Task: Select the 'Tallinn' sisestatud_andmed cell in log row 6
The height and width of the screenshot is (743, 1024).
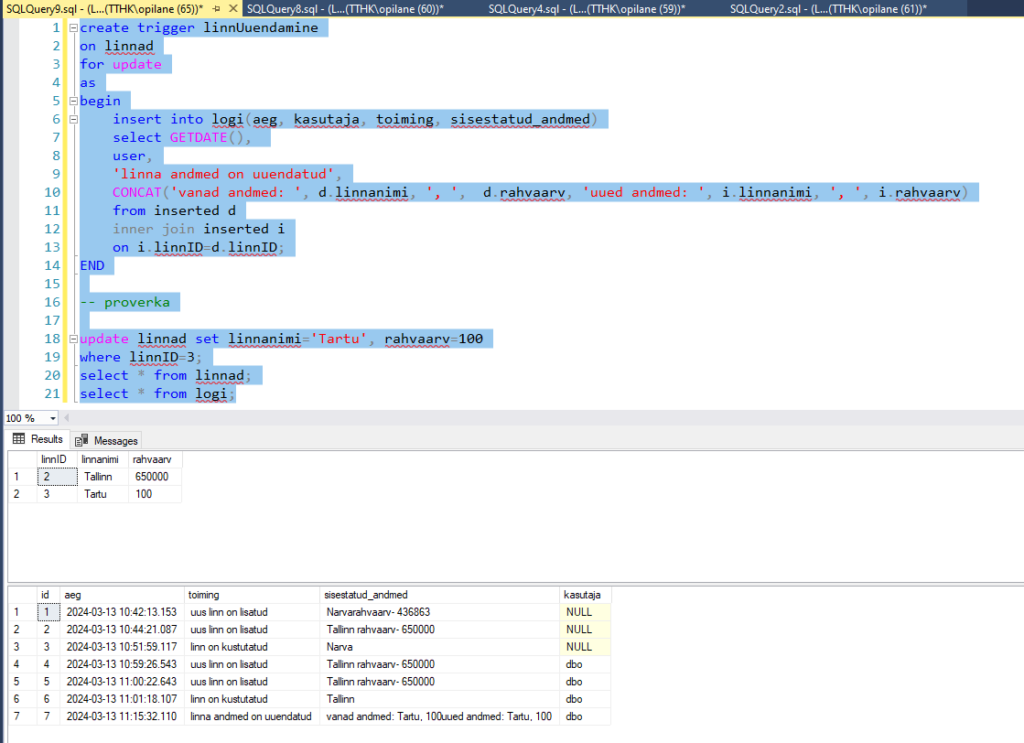Action: click(x=440, y=699)
